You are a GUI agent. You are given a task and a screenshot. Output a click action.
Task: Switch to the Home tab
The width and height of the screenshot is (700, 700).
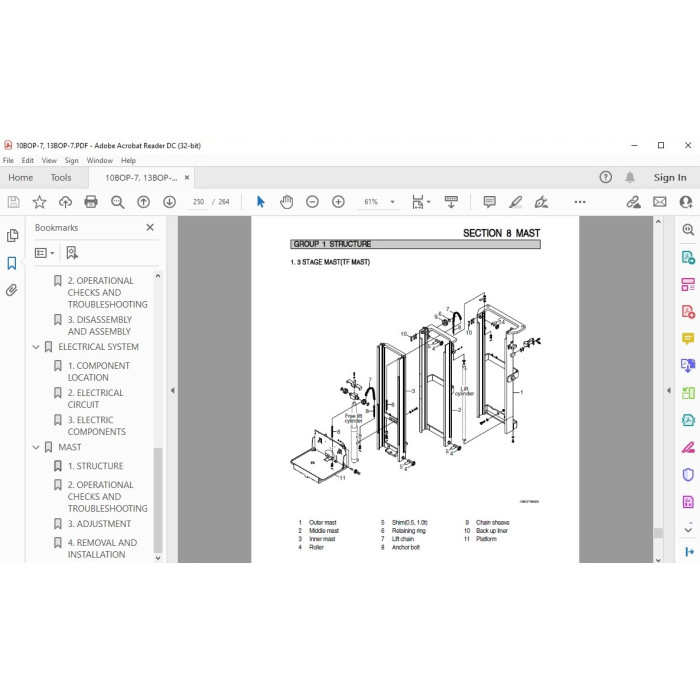[x=21, y=178]
